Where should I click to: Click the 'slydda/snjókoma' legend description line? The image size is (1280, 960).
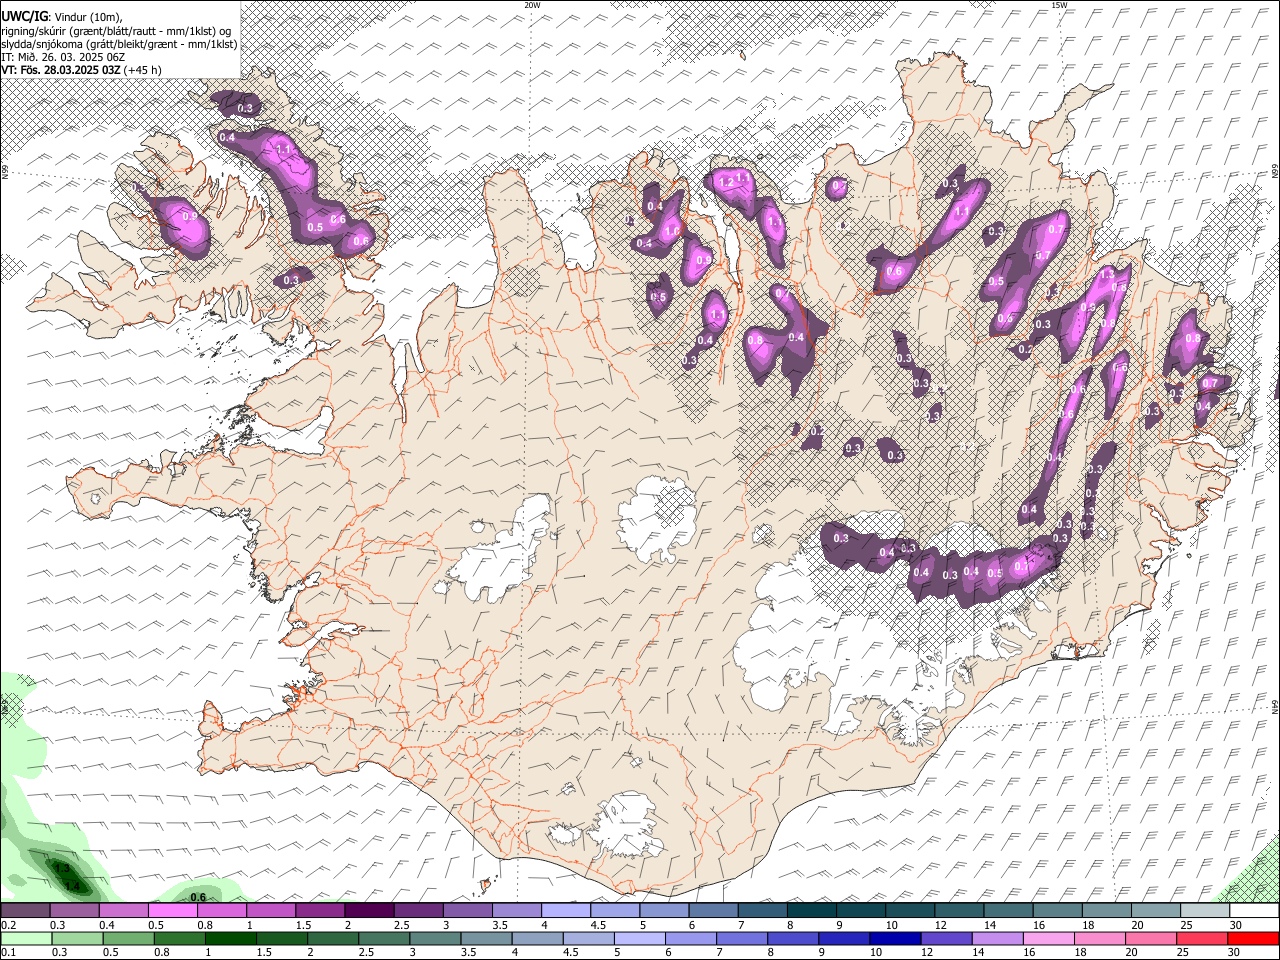coord(119,44)
